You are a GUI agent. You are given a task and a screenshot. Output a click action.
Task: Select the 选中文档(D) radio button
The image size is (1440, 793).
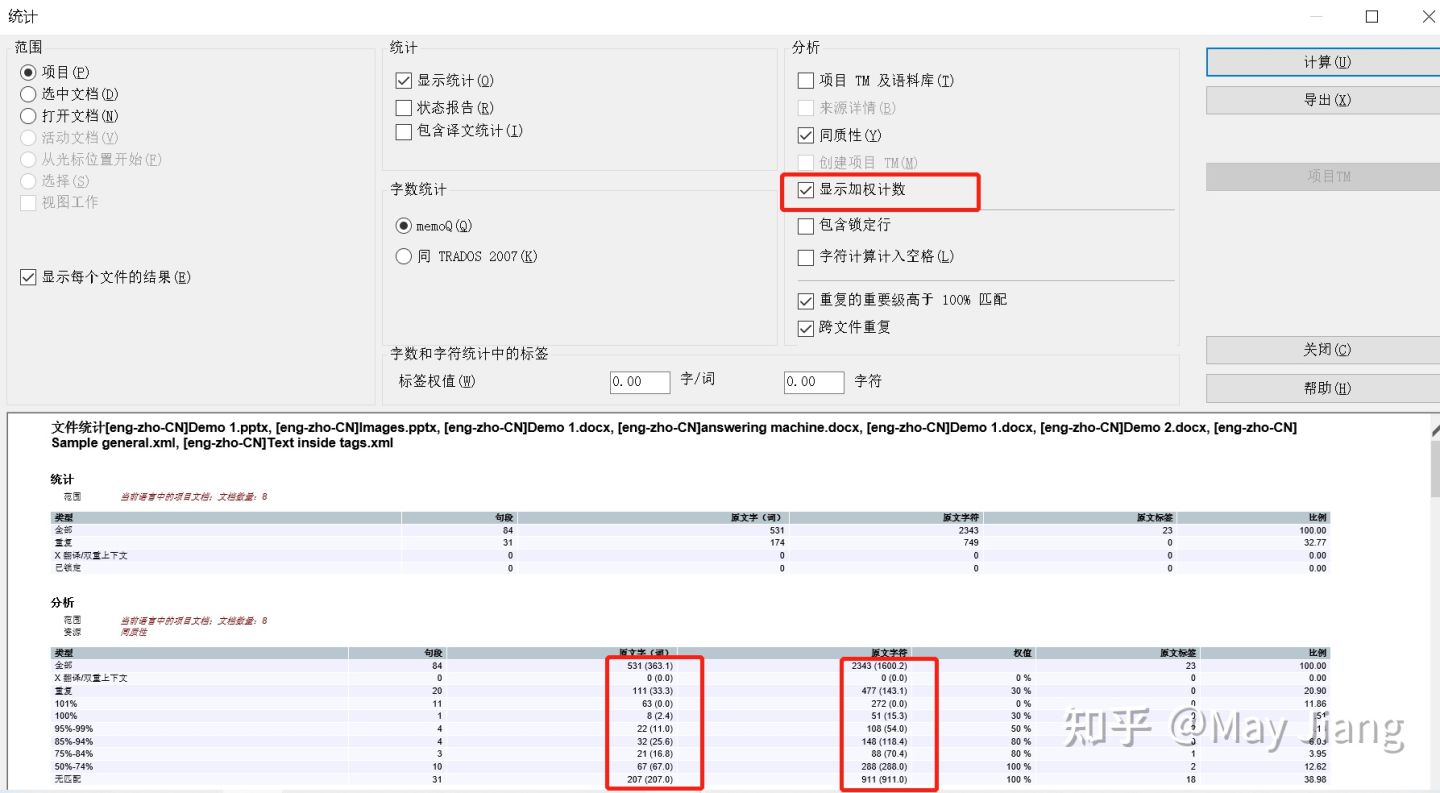pyautogui.click(x=30, y=95)
